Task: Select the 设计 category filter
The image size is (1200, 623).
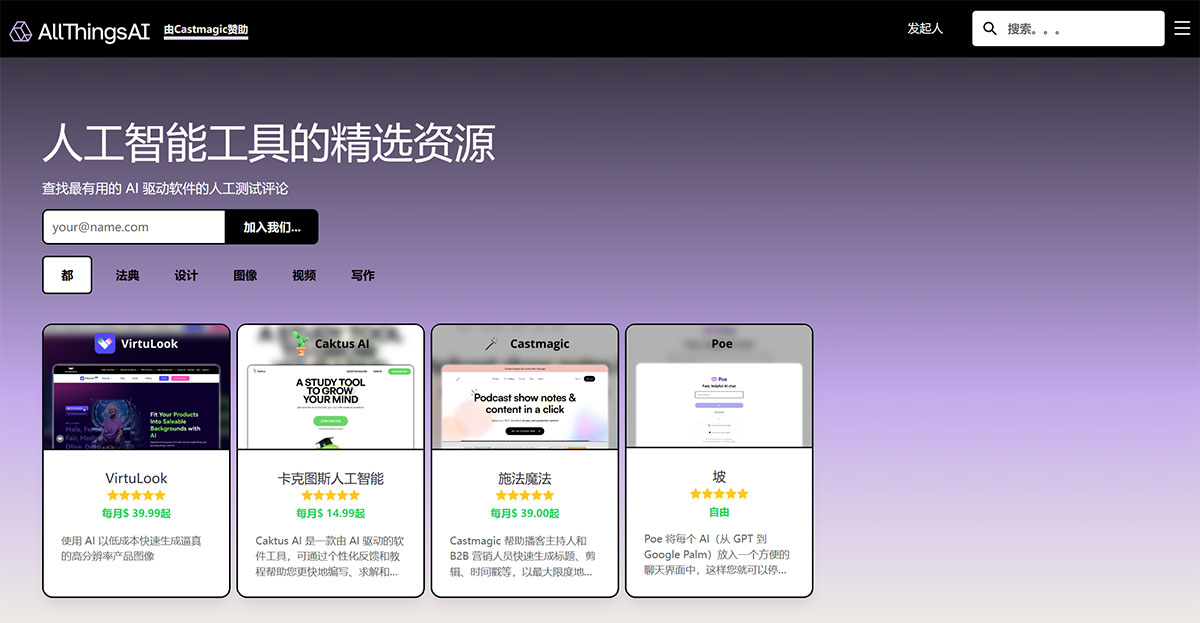Action: (185, 274)
